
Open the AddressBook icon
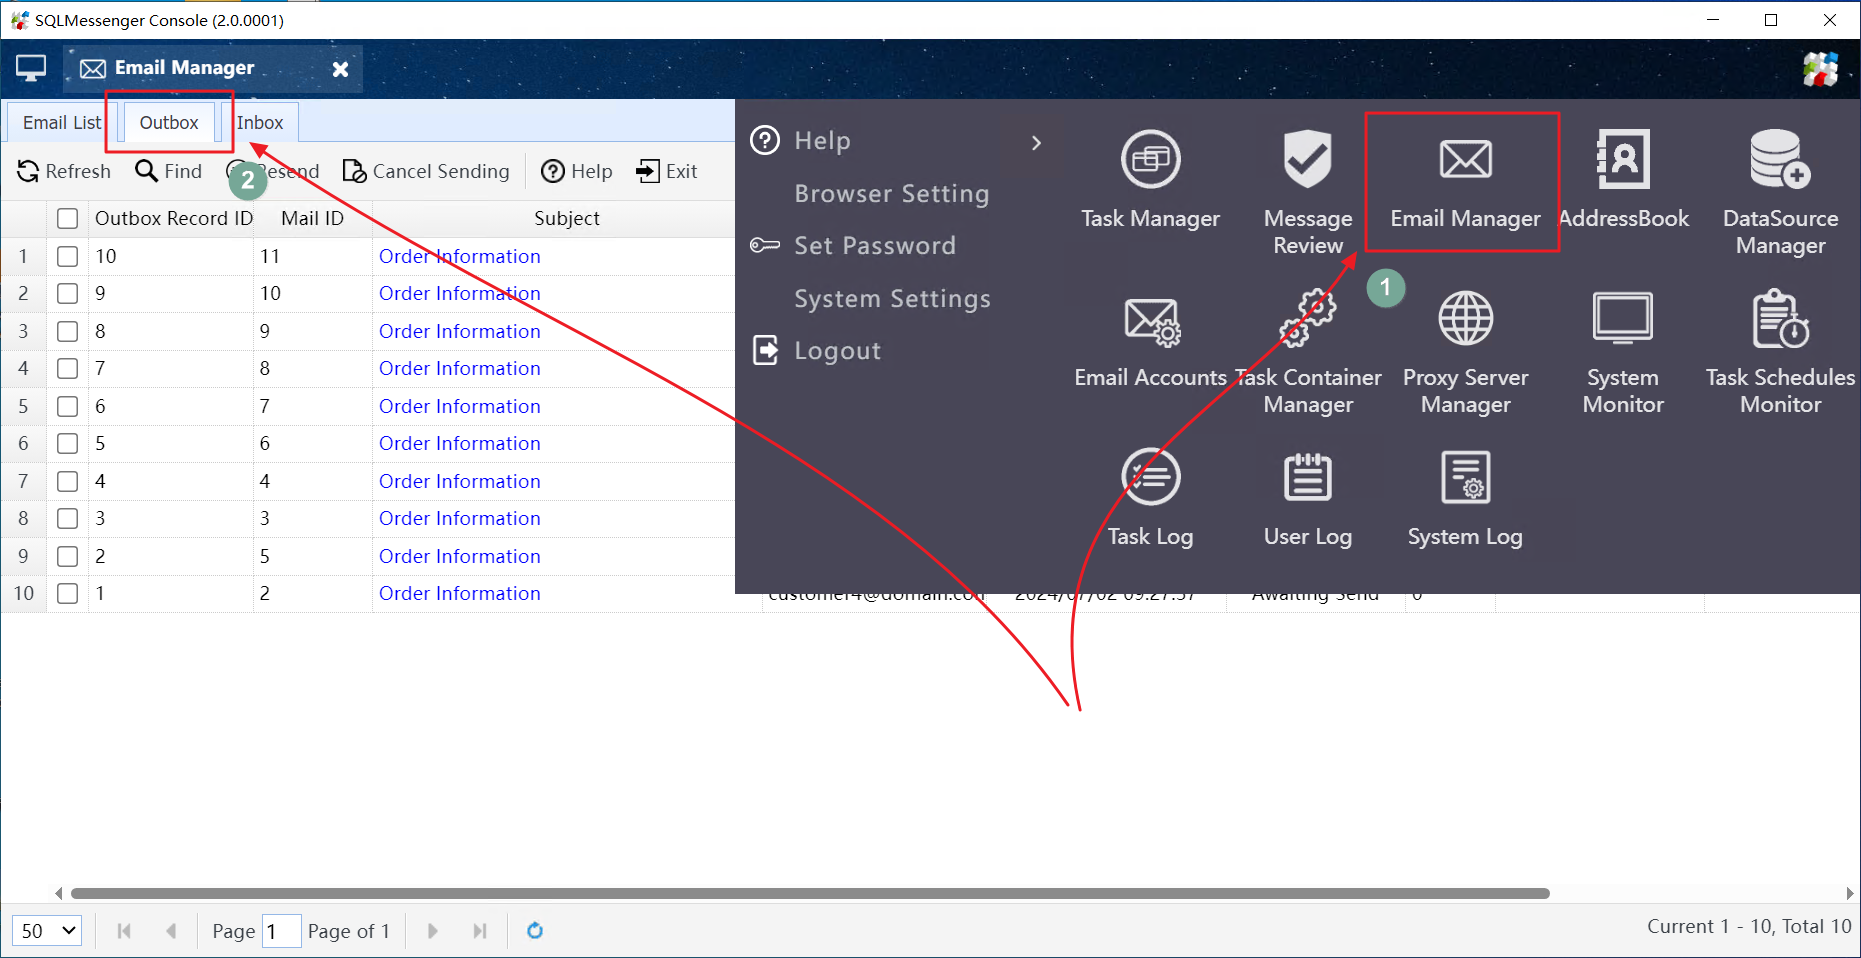(x=1623, y=160)
